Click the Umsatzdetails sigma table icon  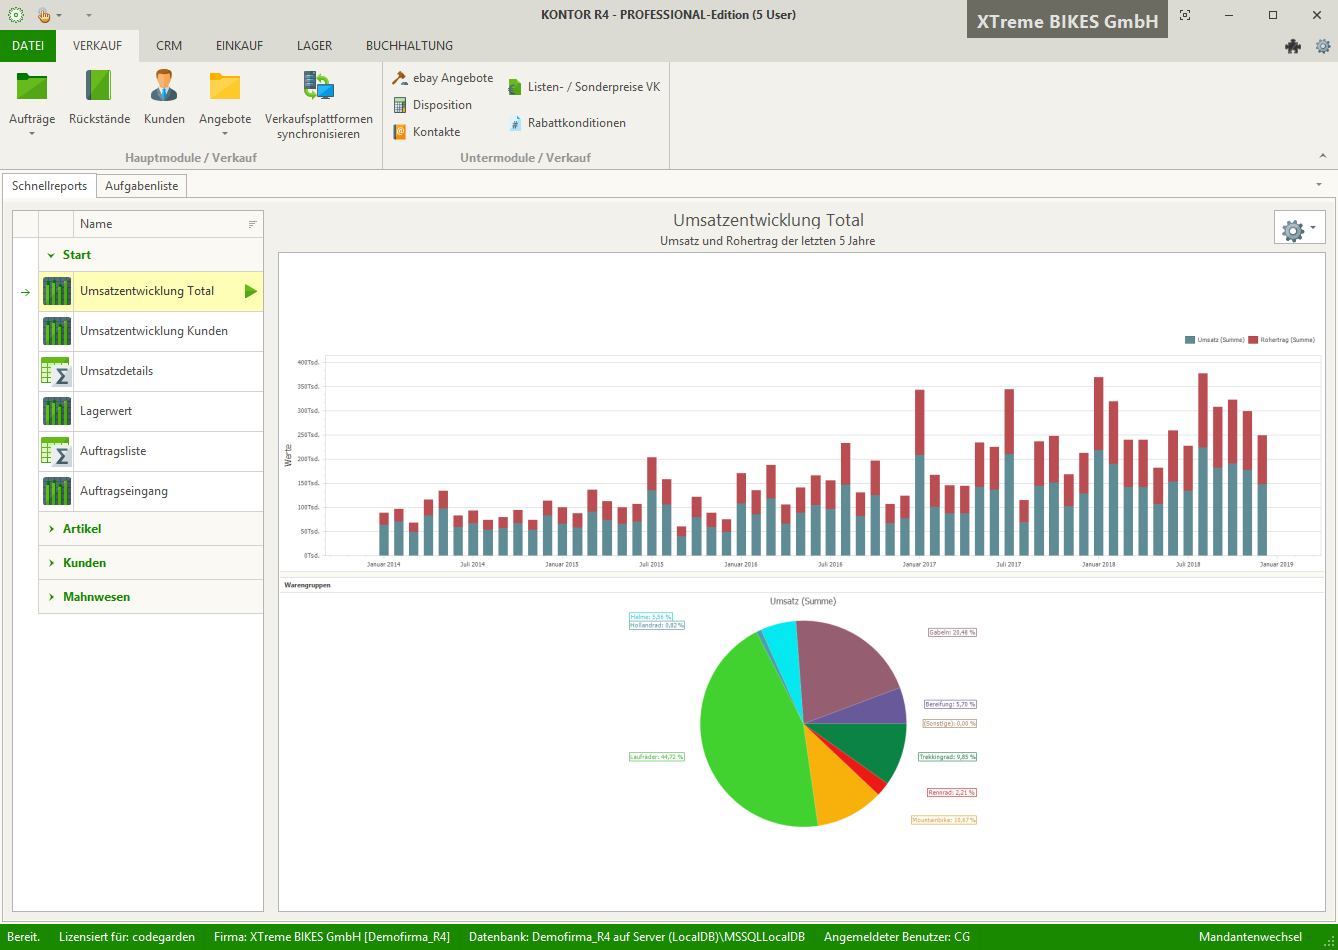tap(57, 371)
